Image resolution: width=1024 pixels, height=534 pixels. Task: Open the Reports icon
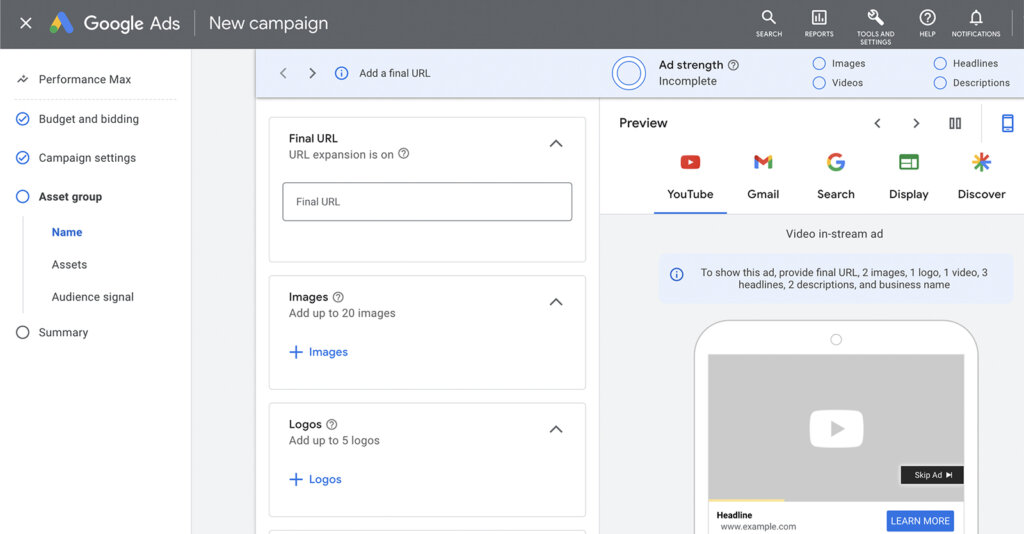(819, 24)
